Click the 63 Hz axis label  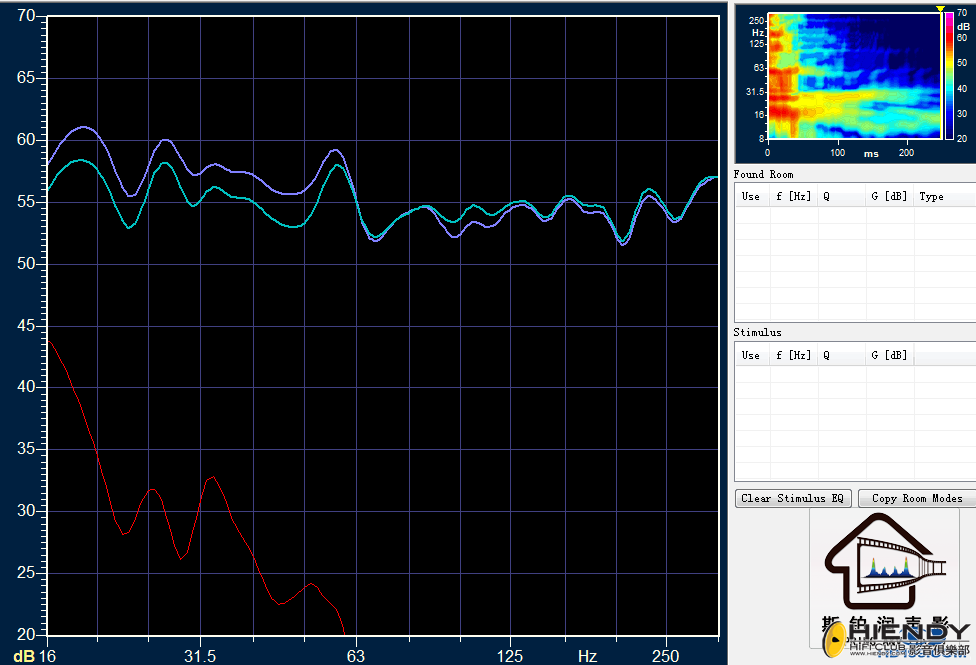[x=355, y=656]
